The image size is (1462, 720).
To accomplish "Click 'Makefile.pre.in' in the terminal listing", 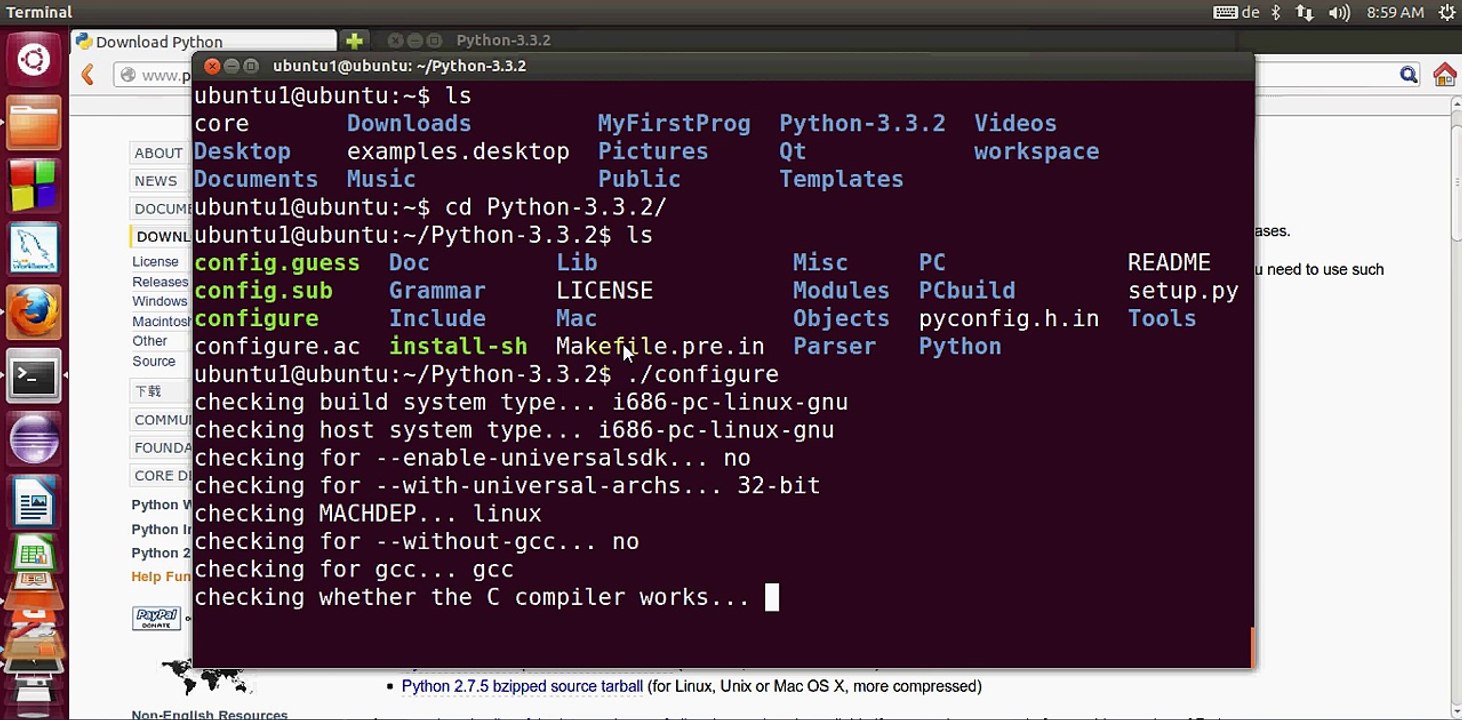I will click(660, 347).
